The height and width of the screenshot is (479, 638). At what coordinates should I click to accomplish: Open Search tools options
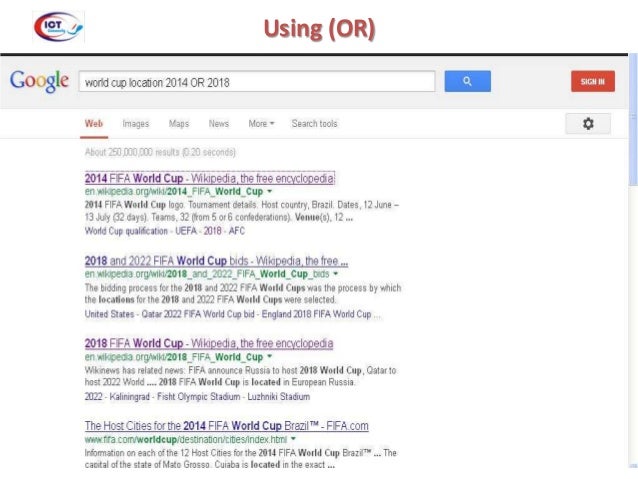[x=315, y=124]
